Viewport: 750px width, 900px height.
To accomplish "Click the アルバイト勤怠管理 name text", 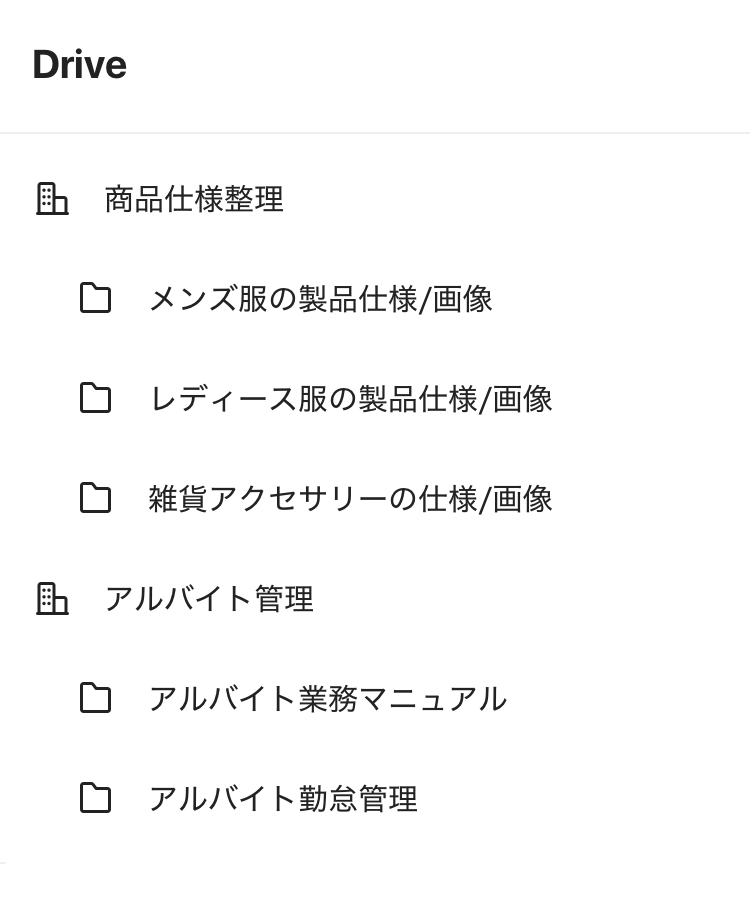I will point(283,799).
